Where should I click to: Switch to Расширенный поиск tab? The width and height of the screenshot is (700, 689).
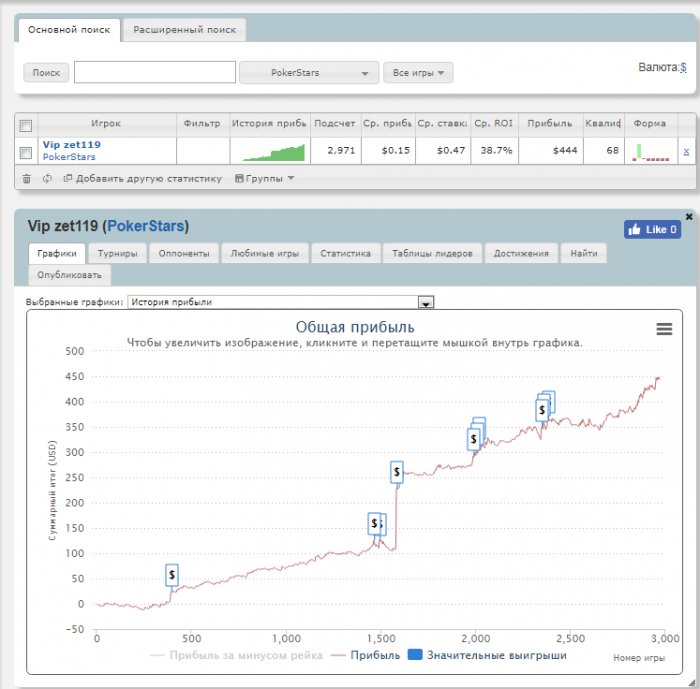click(184, 30)
